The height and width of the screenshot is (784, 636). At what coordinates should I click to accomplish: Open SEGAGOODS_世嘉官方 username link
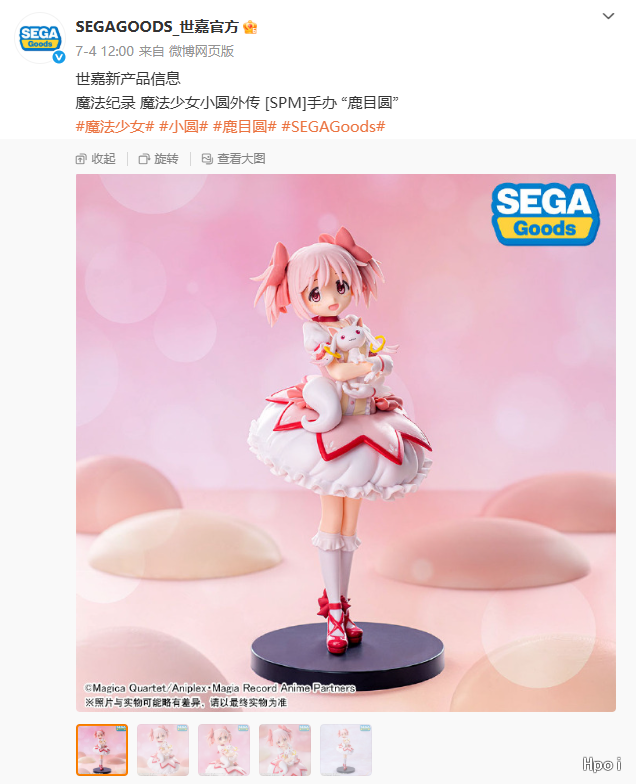[x=157, y=27]
